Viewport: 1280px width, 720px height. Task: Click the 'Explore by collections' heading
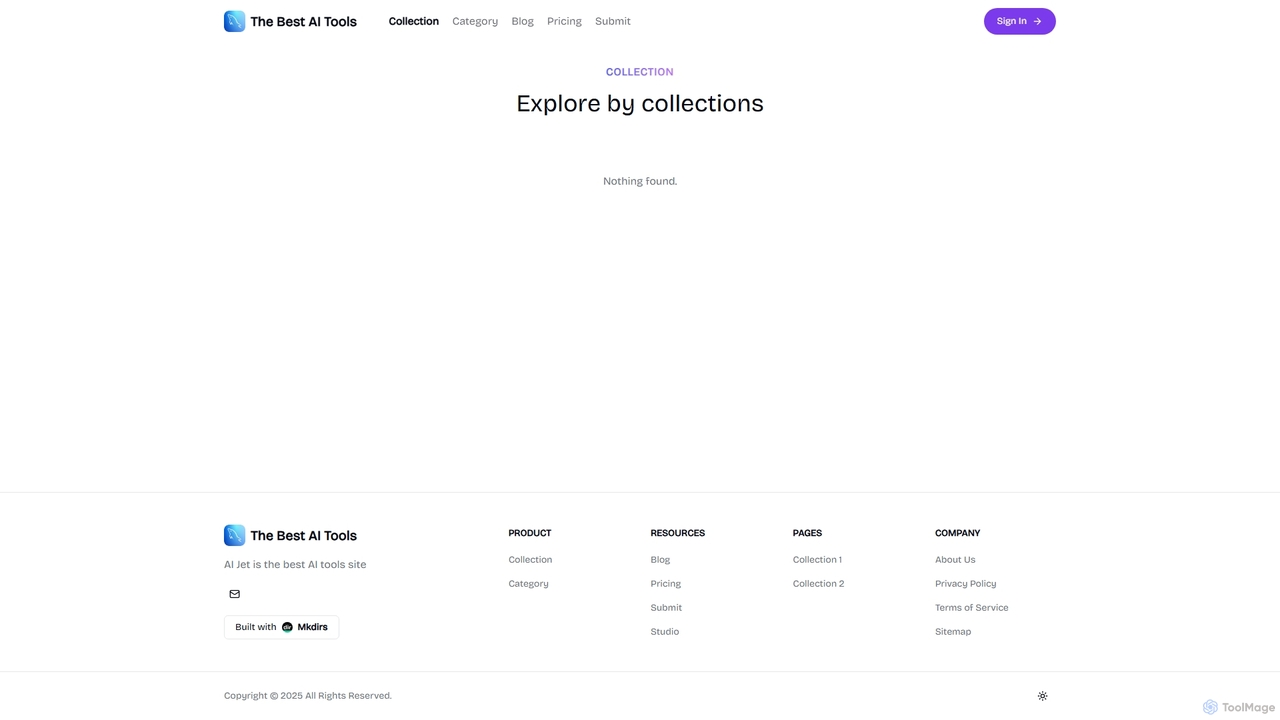pos(640,103)
